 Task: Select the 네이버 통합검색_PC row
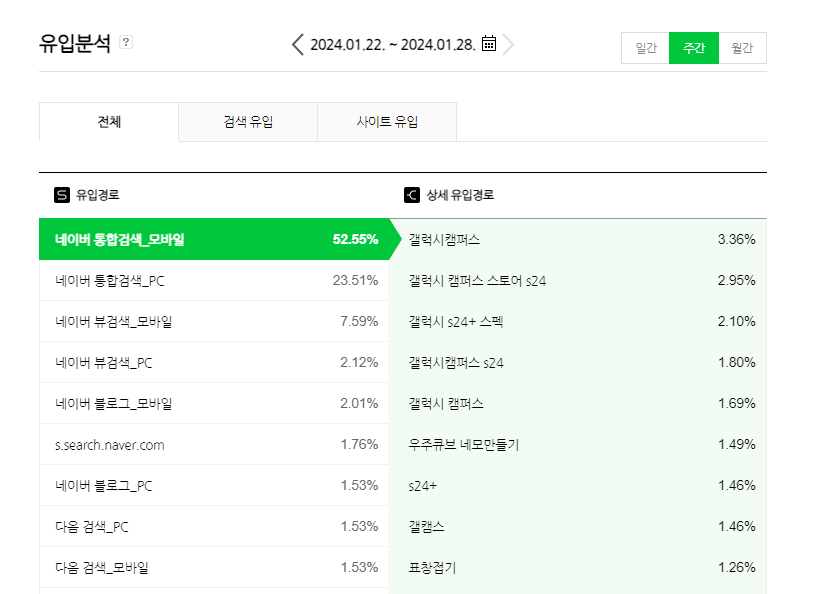pos(214,281)
